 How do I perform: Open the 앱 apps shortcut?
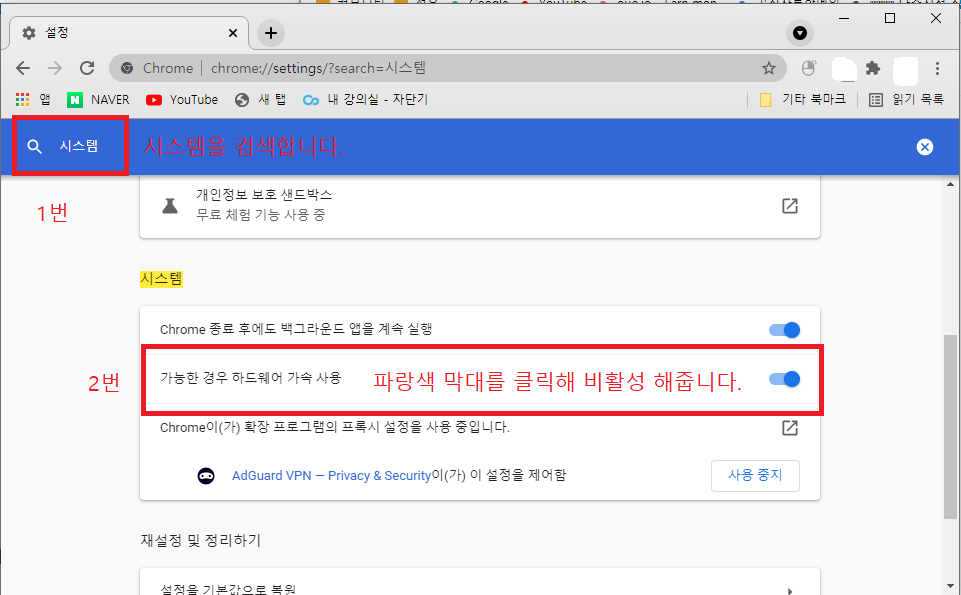33,99
